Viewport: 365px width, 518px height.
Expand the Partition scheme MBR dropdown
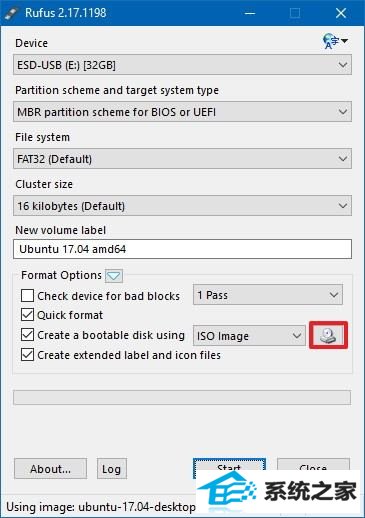tap(182, 112)
